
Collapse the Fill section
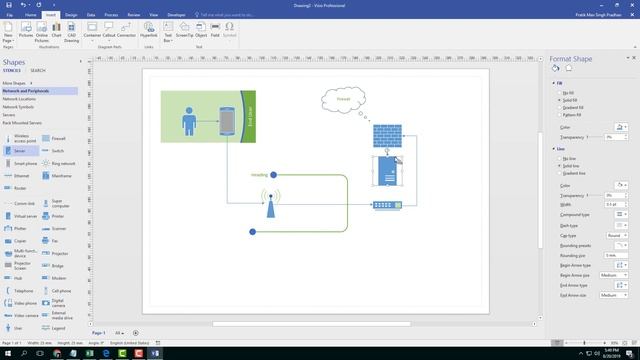554,83
